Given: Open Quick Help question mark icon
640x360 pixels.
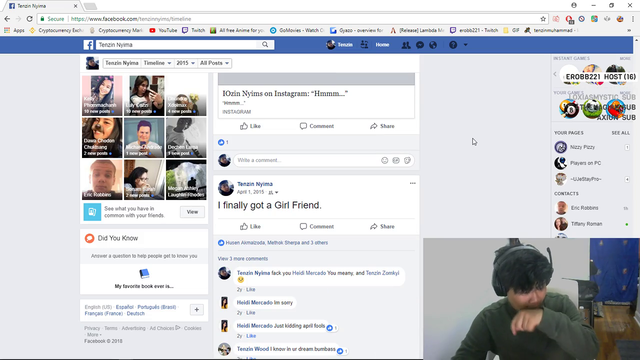Looking at the screenshot, I should click(453, 45).
